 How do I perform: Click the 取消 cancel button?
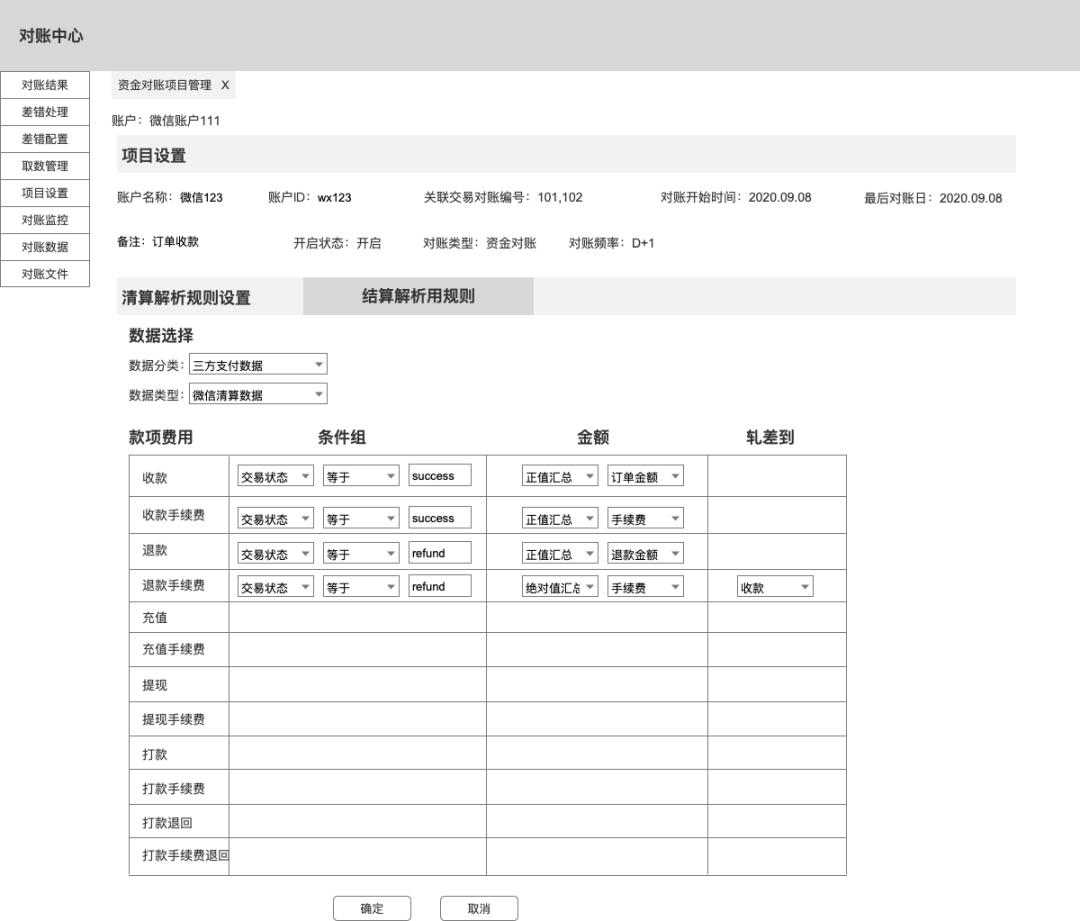[478, 908]
